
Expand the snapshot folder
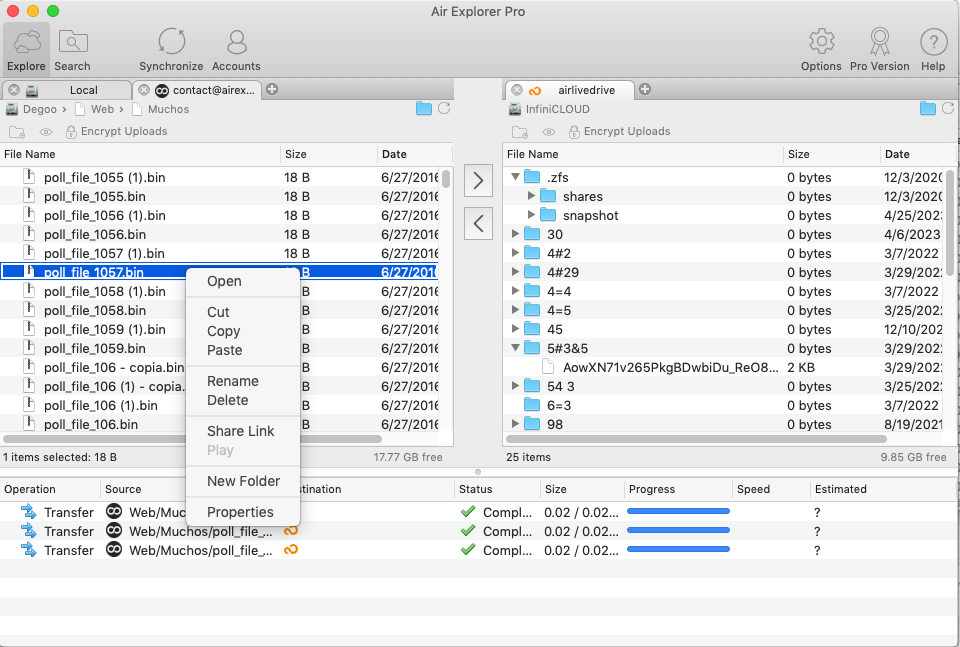[531, 215]
